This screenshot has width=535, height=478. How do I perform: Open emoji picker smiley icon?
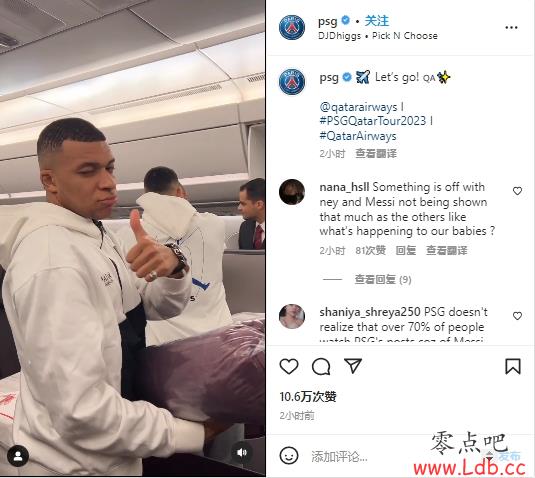289,455
